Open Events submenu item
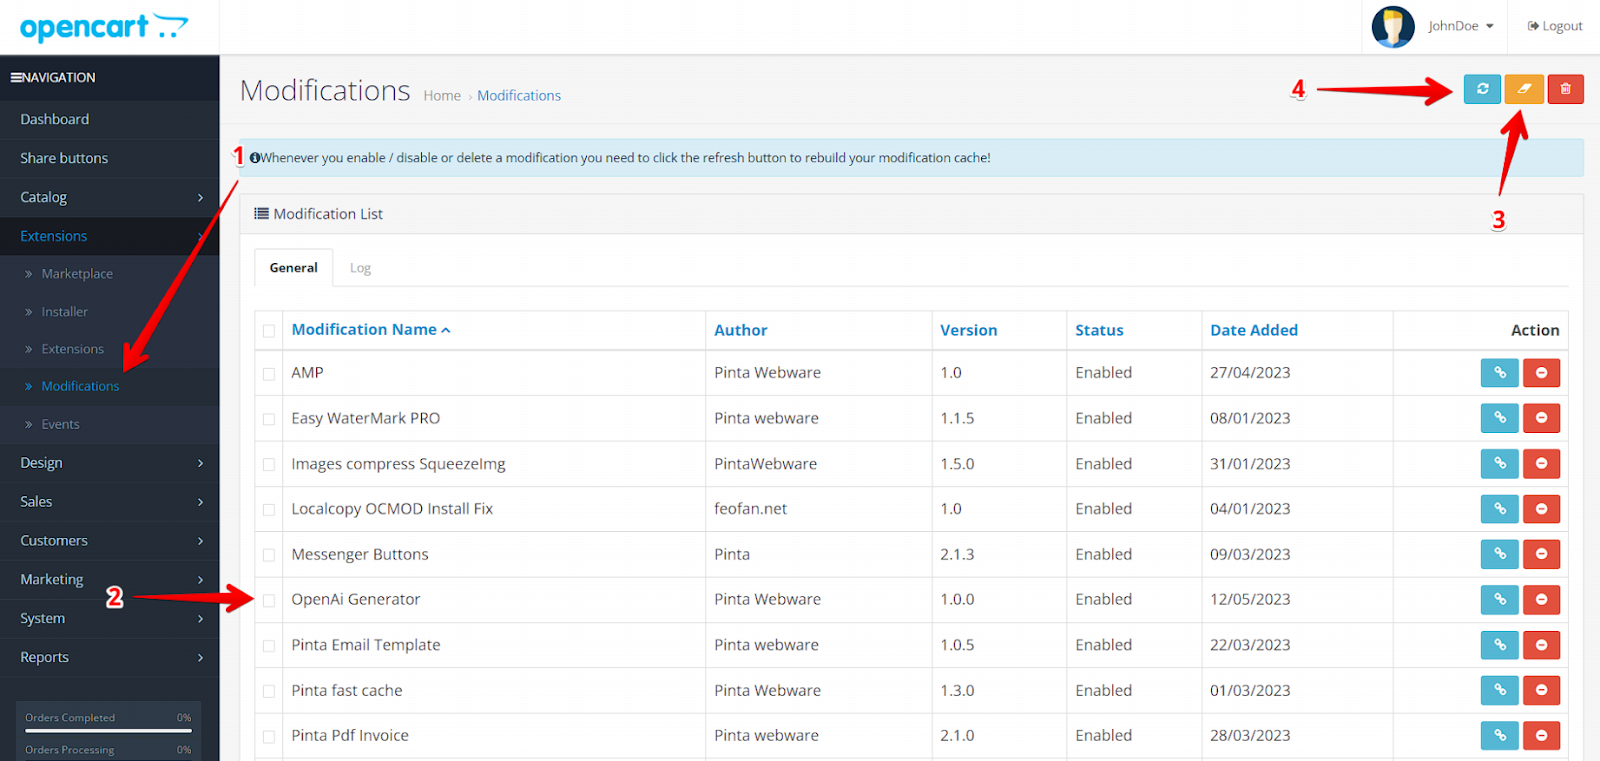The height and width of the screenshot is (761, 1600). (110, 424)
